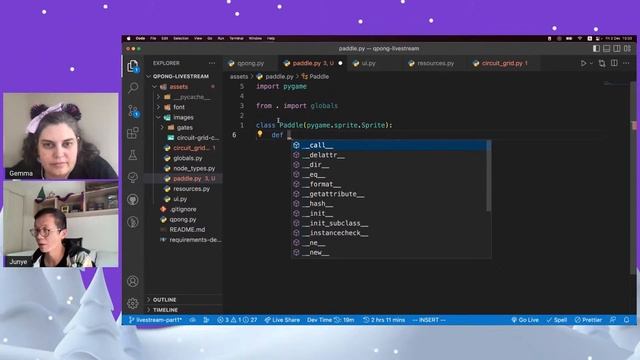
Task: Click the feedback person icon in status bar
Action: (x=613, y=320)
